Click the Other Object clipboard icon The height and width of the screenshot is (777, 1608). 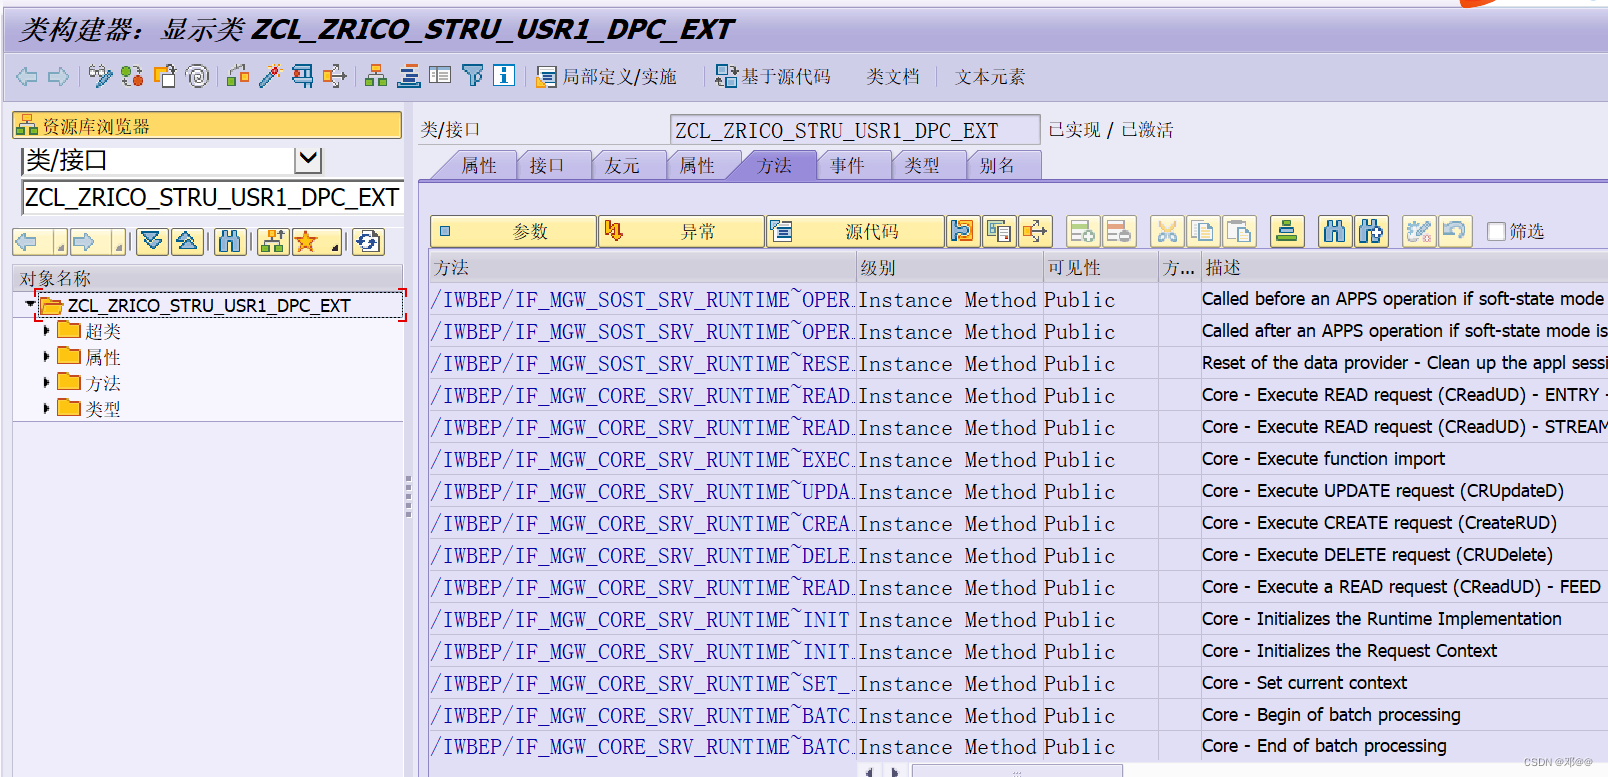[165, 76]
